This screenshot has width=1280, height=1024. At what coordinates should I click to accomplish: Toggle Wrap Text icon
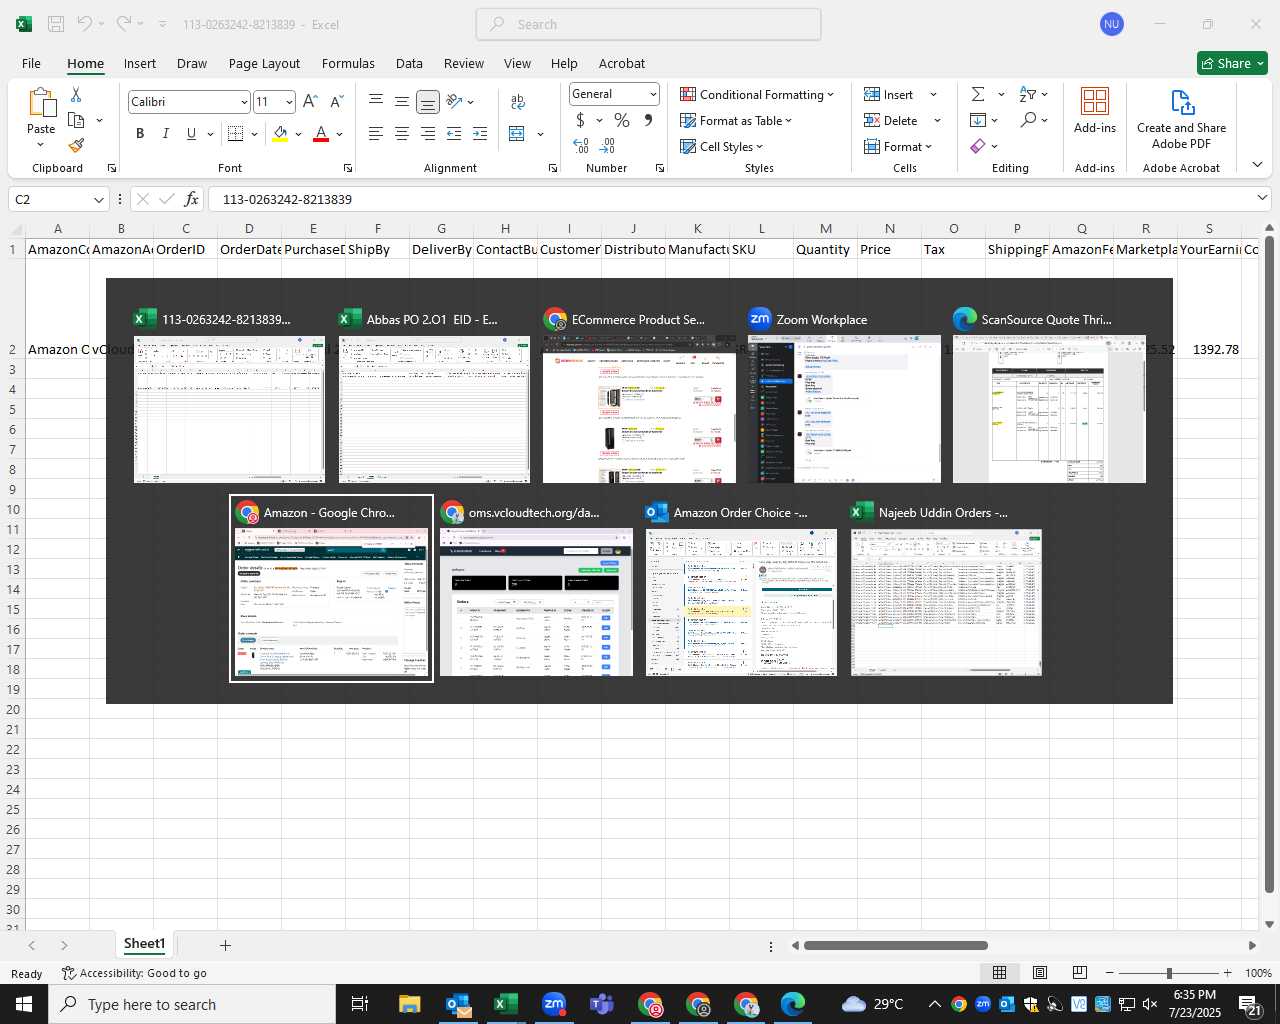(x=518, y=101)
